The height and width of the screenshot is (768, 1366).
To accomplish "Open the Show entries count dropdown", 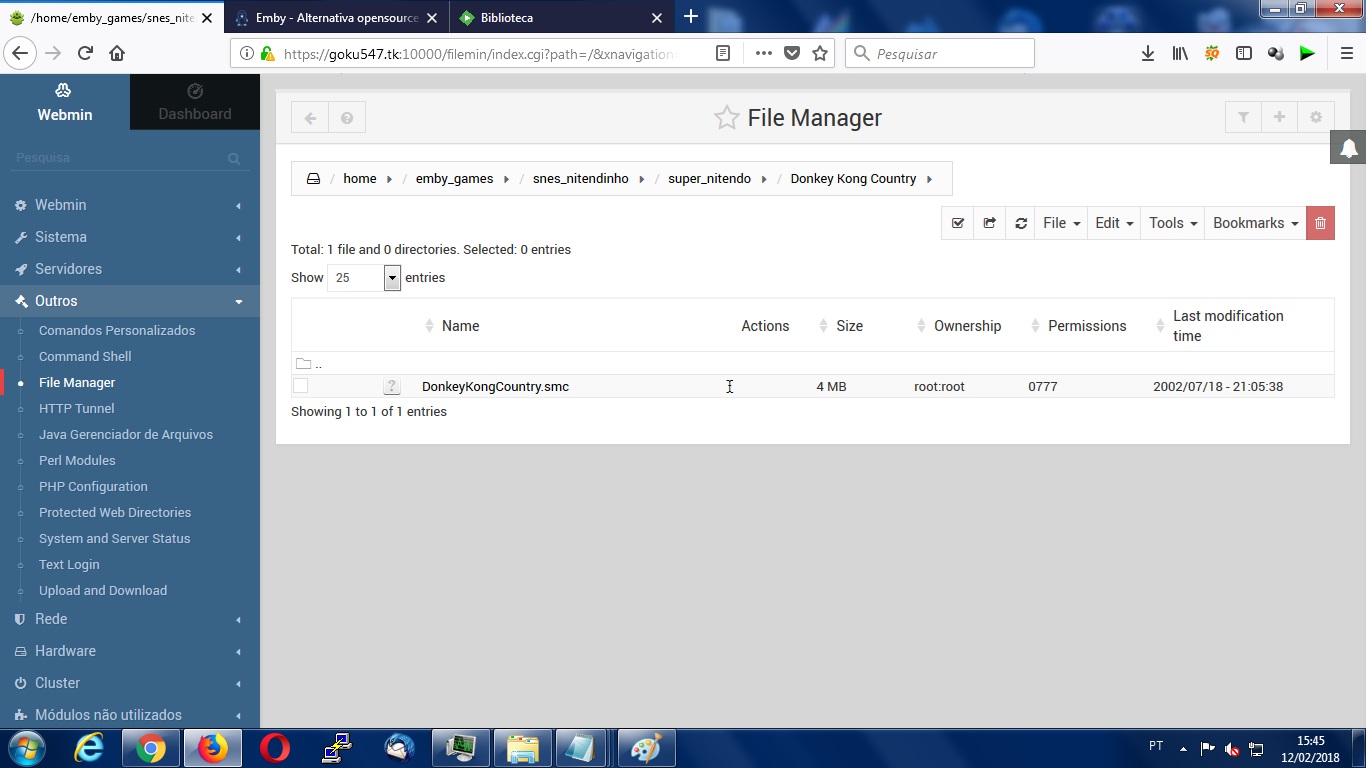I will click(x=364, y=278).
